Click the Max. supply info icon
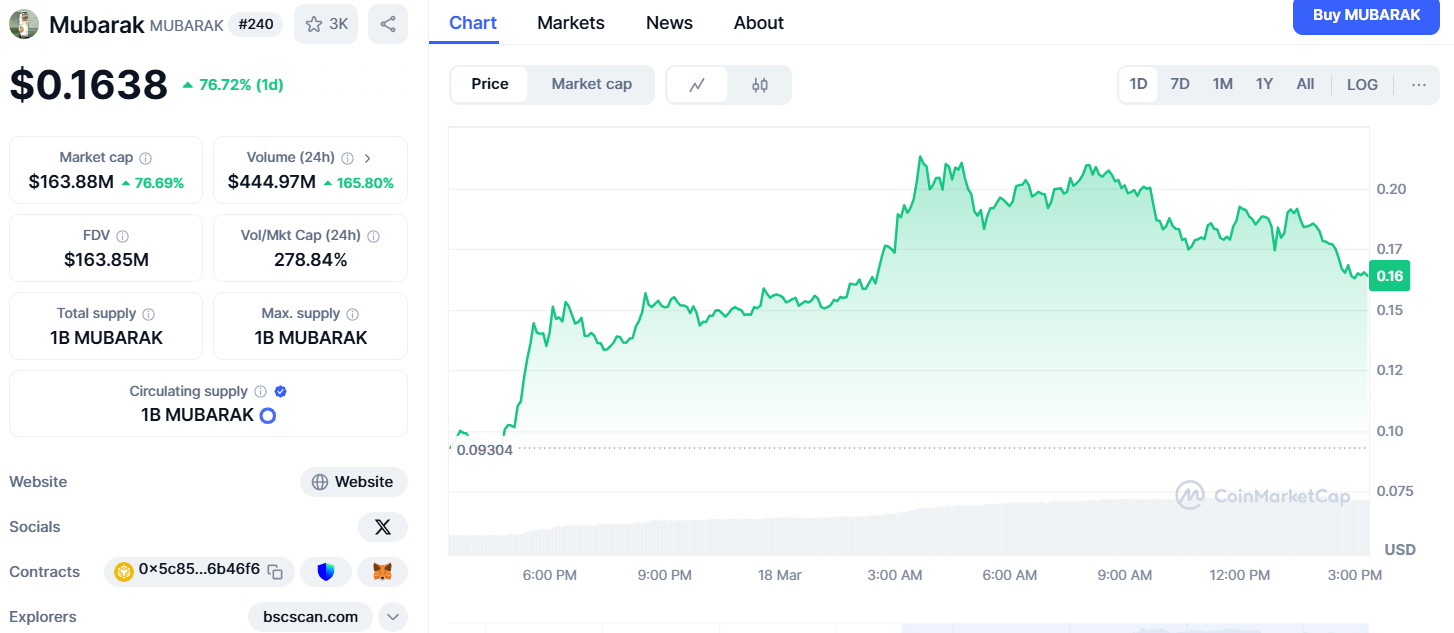 point(352,314)
